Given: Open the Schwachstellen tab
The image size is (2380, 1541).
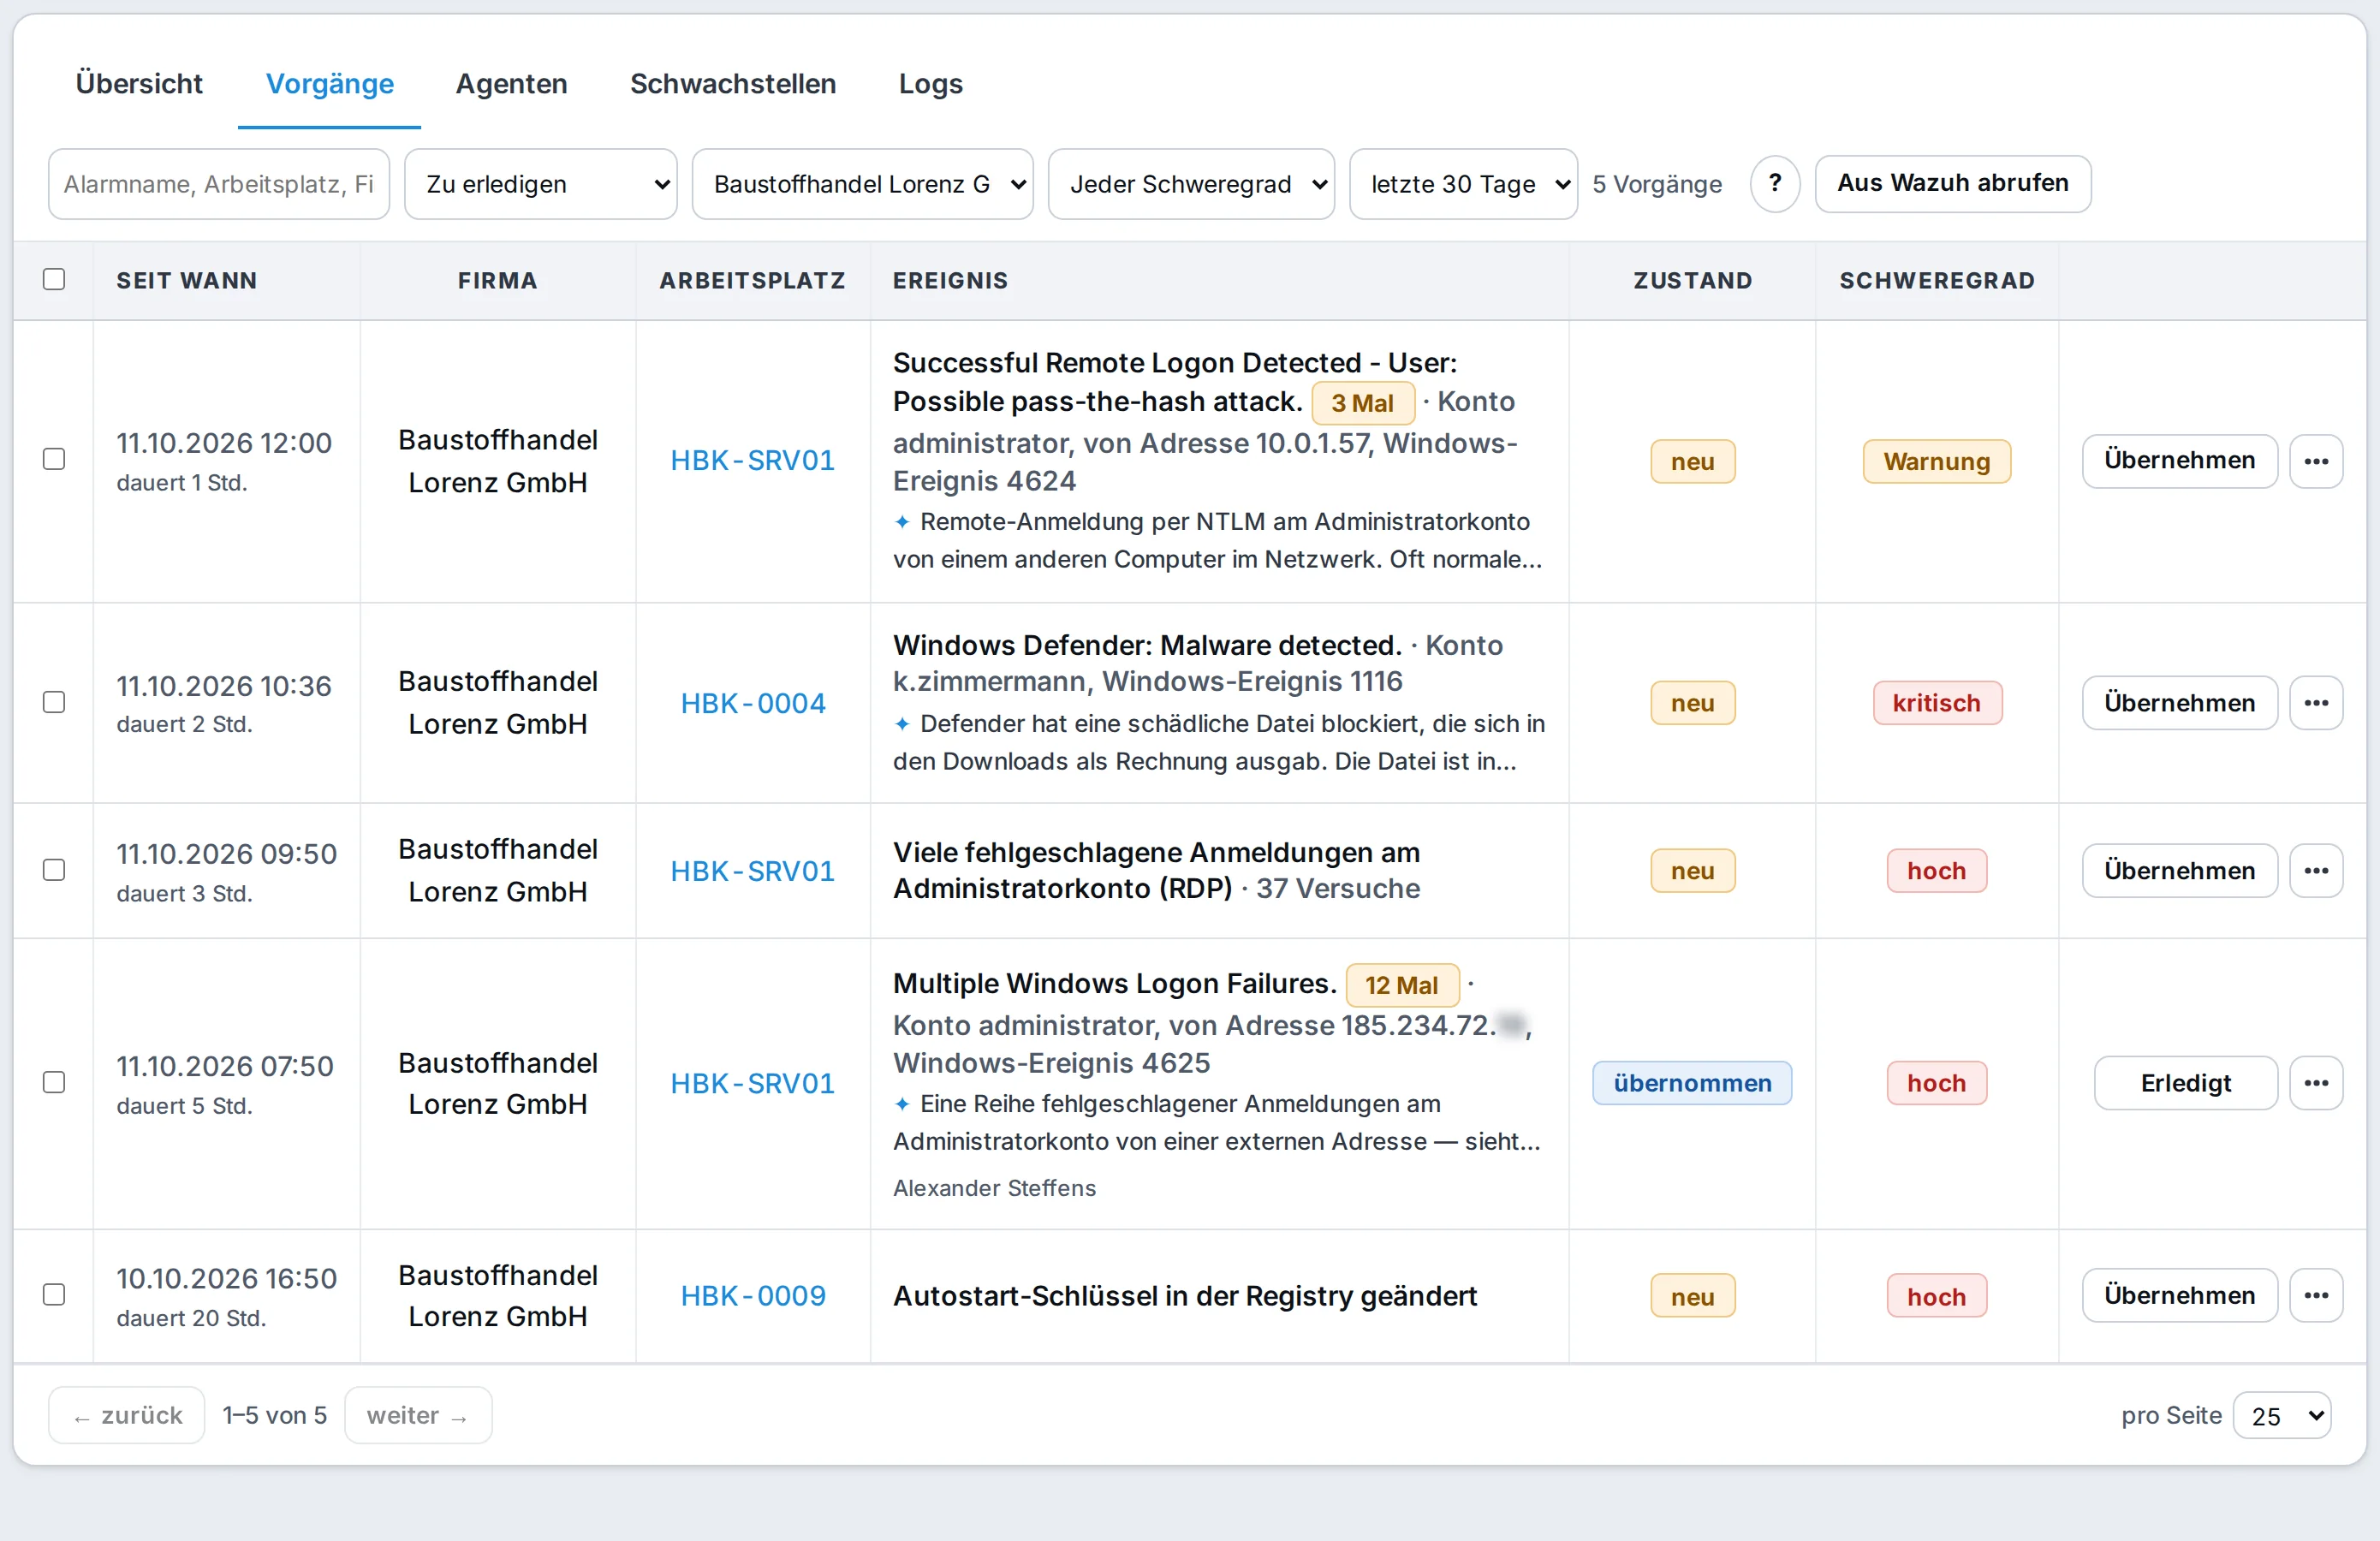Looking at the screenshot, I should (x=733, y=84).
